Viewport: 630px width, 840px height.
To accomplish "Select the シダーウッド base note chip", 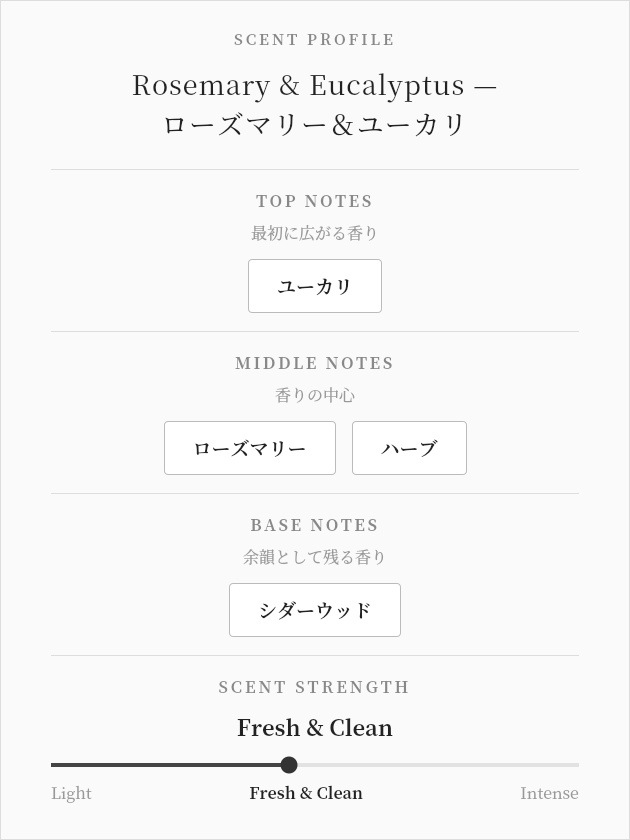I will pyautogui.click(x=314, y=610).
